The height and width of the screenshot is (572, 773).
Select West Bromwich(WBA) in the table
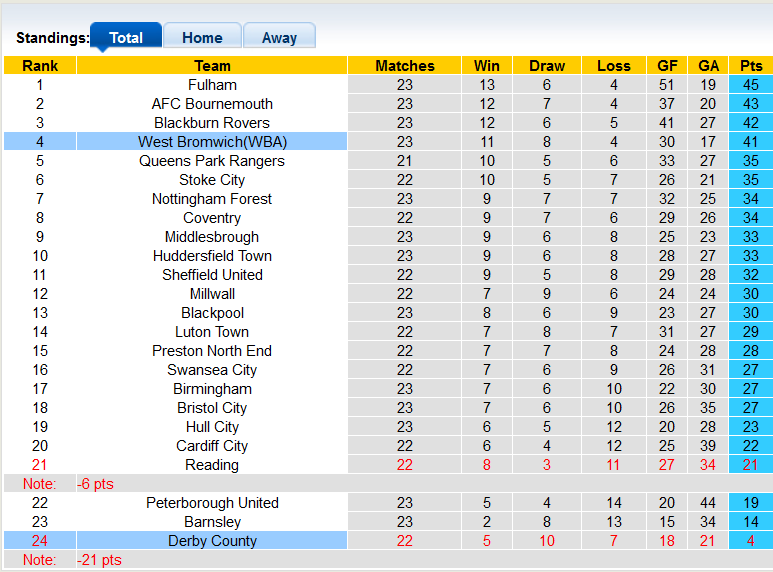[212, 142]
